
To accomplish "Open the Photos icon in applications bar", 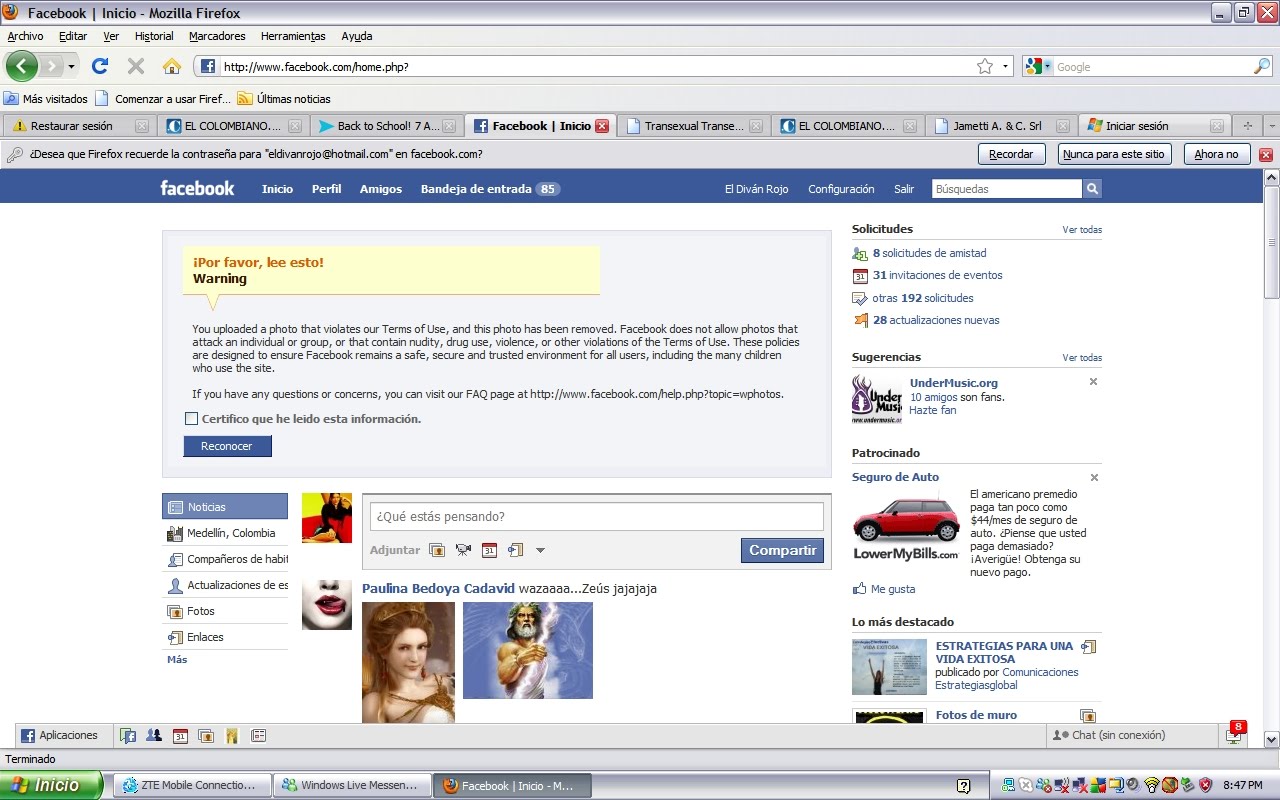I will point(206,735).
